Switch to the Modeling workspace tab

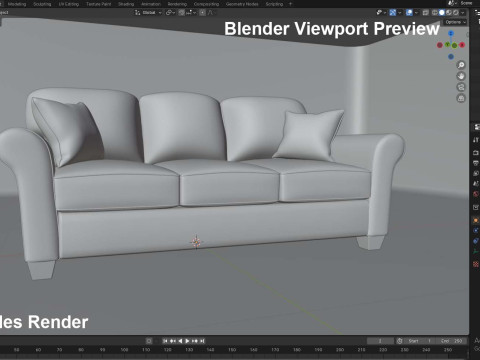click(x=17, y=4)
